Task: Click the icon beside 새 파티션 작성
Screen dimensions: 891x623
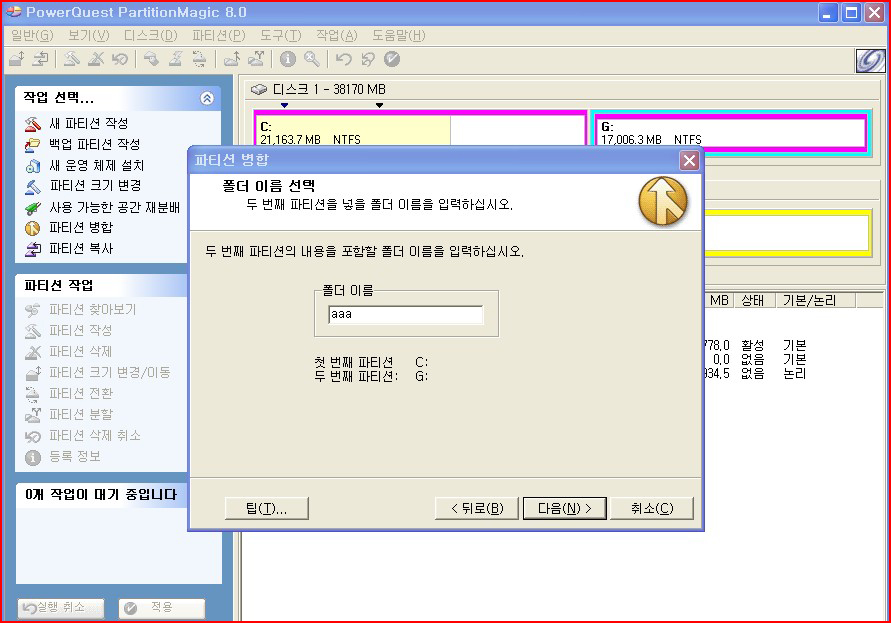Action: point(33,123)
